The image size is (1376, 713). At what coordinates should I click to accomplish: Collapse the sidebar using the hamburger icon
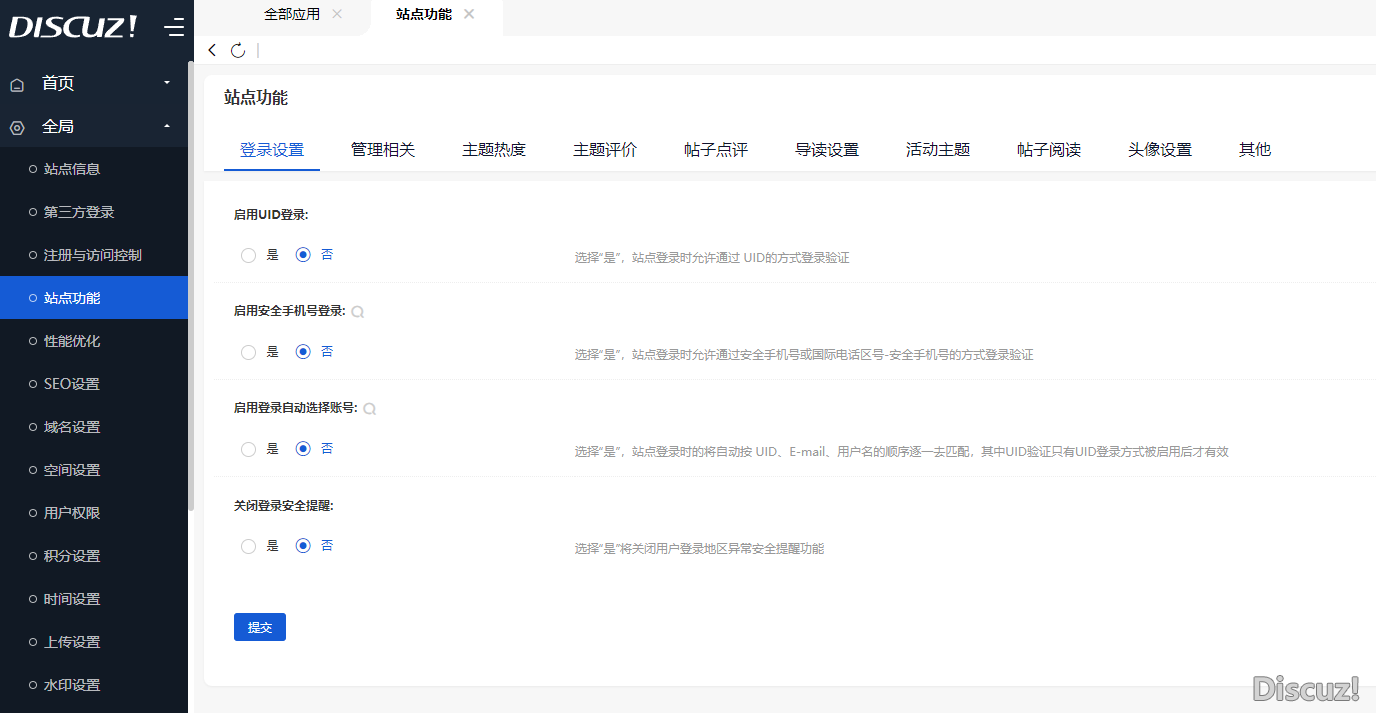(x=174, y=27)
